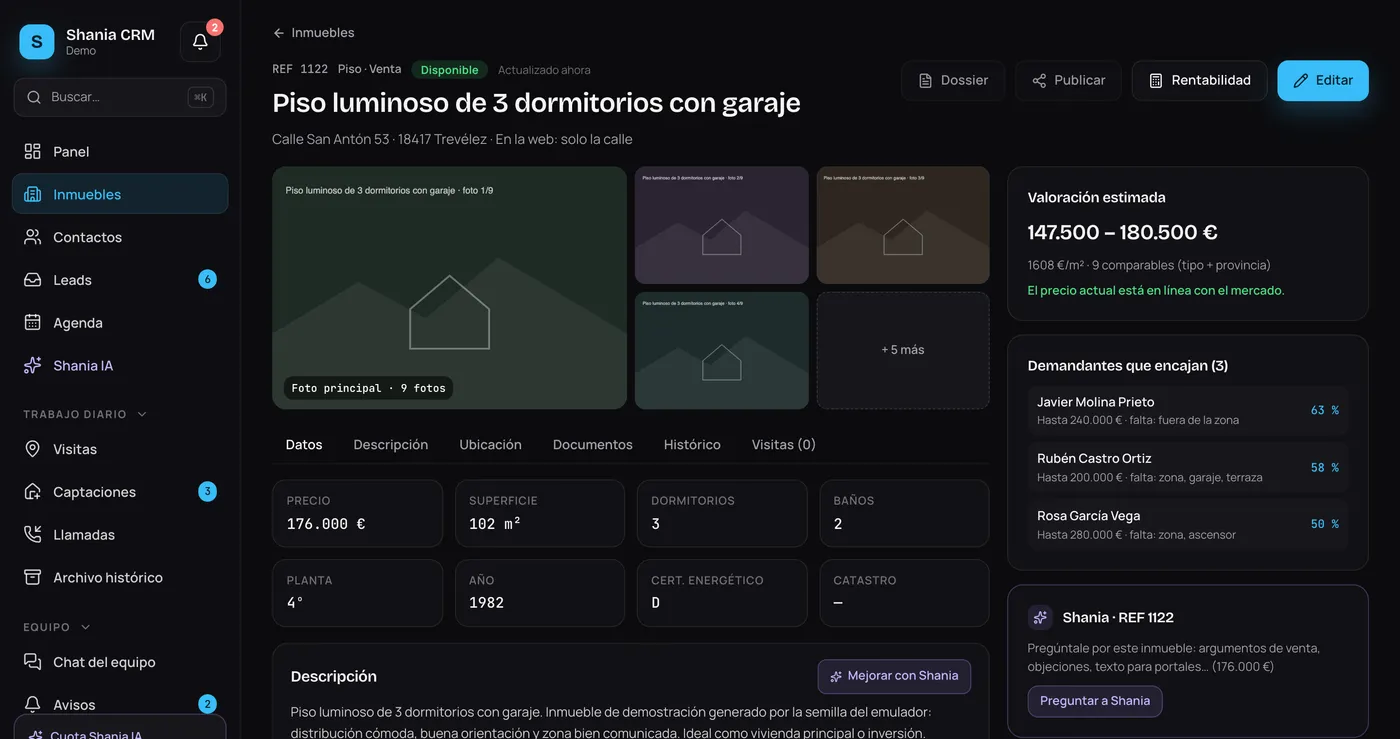
Task: Open the Documentos tab
Action: point(593,445)
